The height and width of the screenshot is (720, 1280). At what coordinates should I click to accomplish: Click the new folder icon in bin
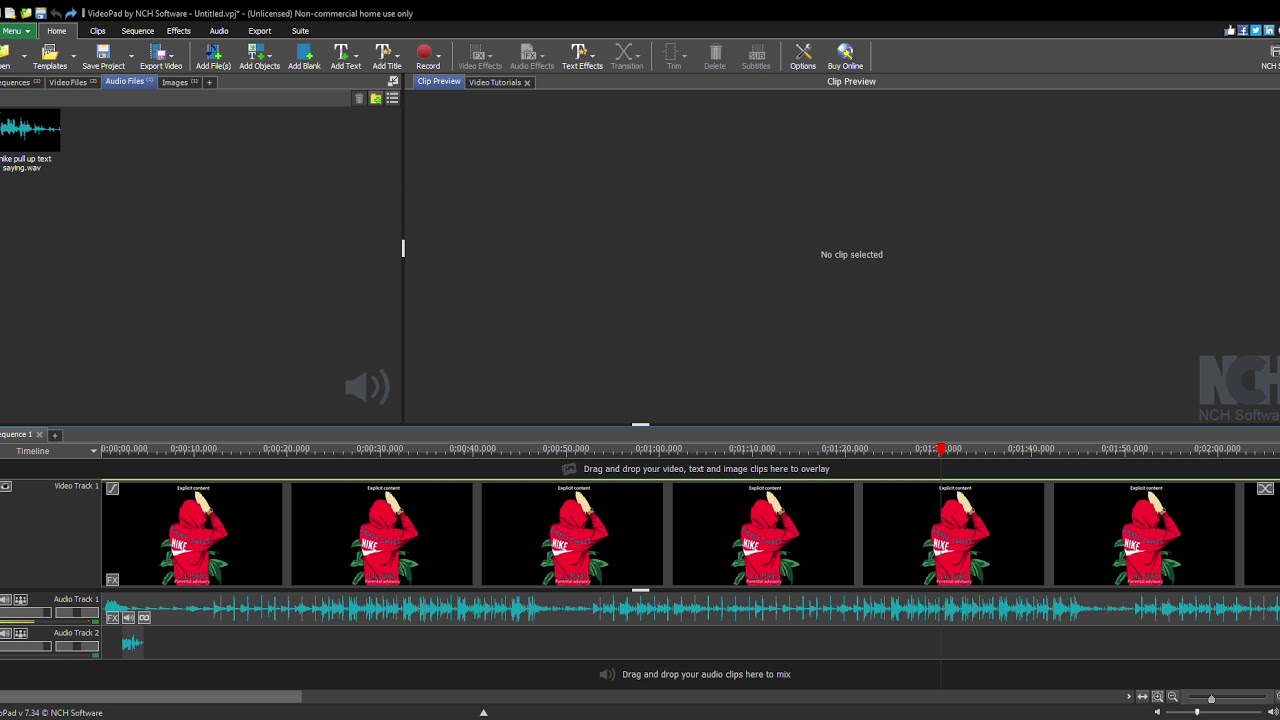click(376, 98)
